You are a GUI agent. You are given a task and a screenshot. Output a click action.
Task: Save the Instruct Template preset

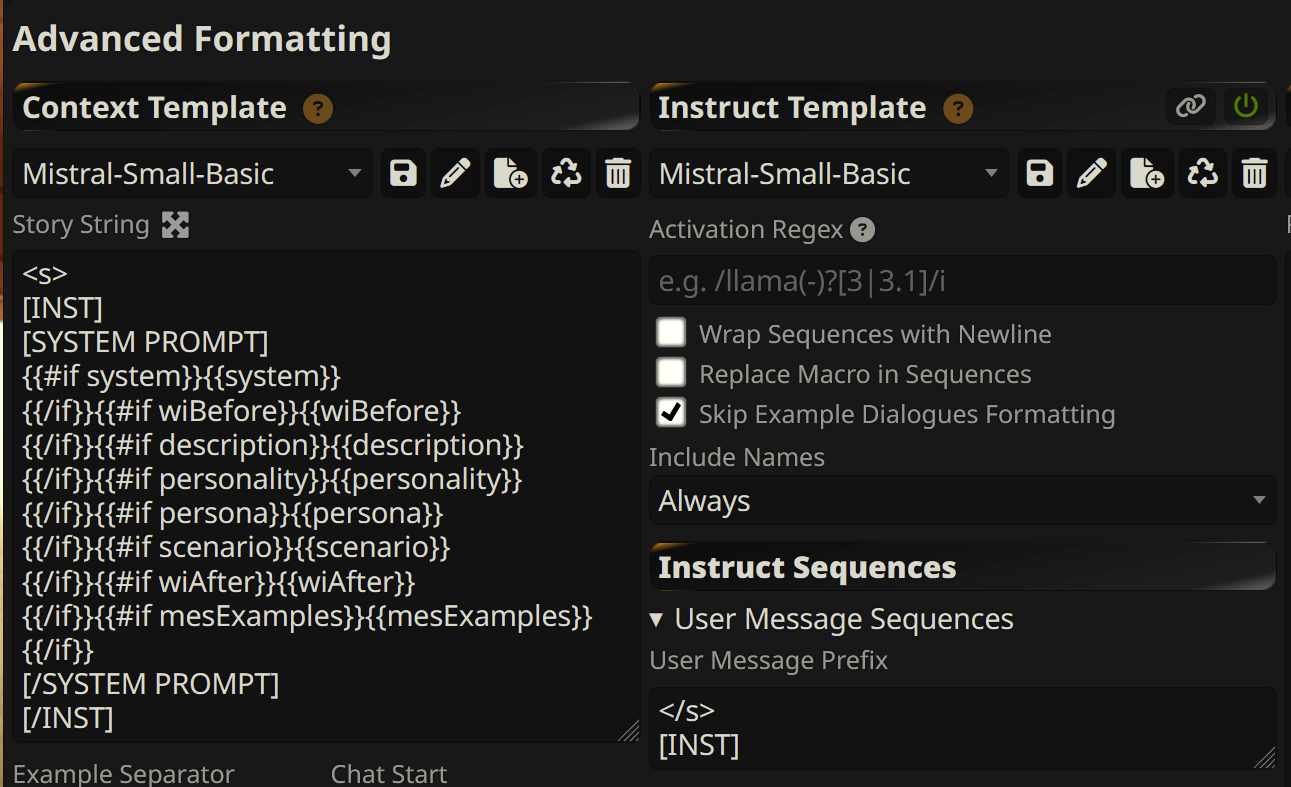(x=1039, y=174)
